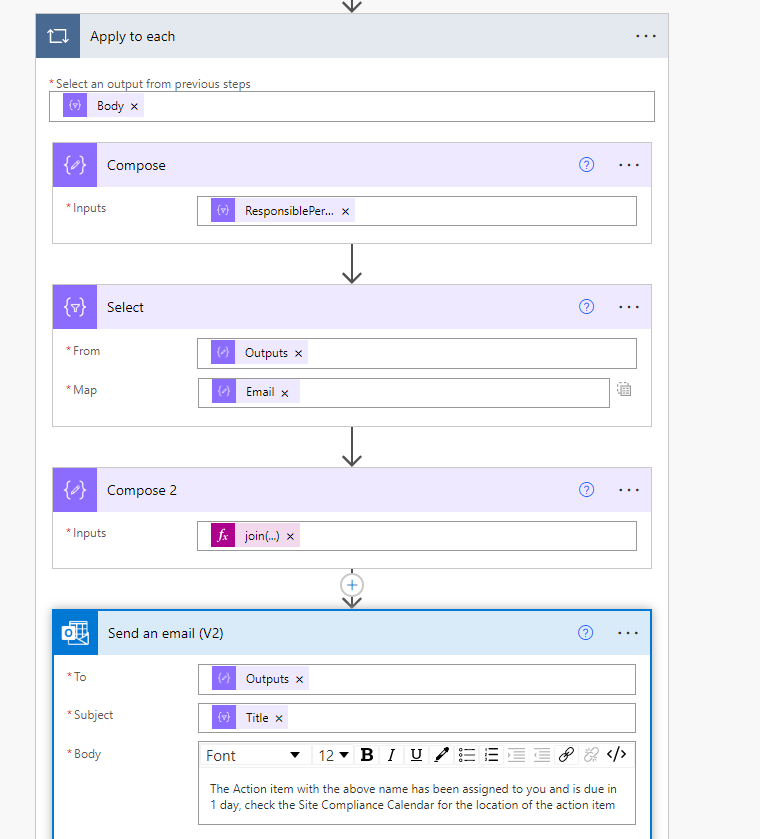This screenshot has width=760, height=839.
Task: Open help for Send an email (V2)
Action: click(586, 633)
